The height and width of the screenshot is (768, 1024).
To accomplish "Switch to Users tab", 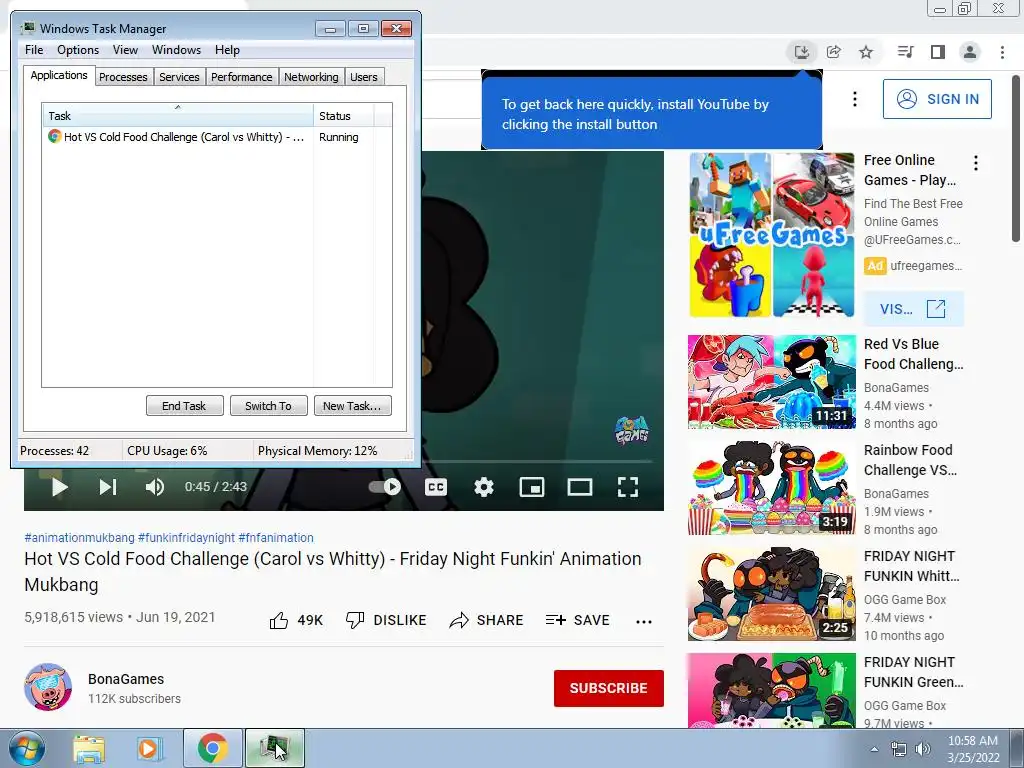I will [x=364, y=77].
